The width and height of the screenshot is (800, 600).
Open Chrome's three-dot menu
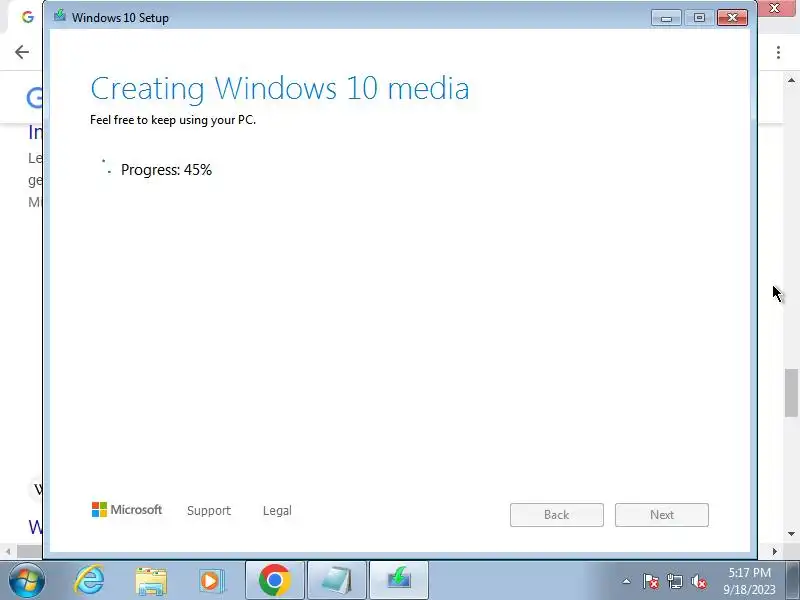(779, 52)
